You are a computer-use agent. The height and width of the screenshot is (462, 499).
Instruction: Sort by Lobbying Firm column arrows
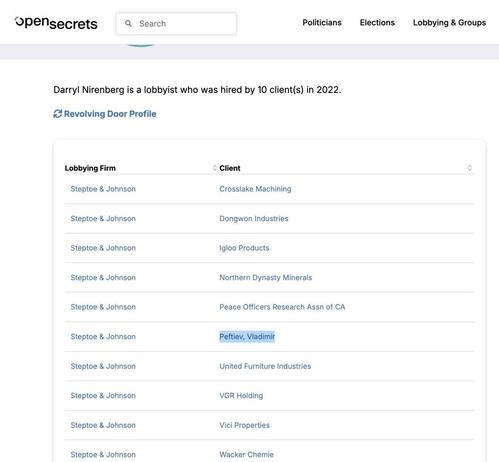click(x=214, y=168)
